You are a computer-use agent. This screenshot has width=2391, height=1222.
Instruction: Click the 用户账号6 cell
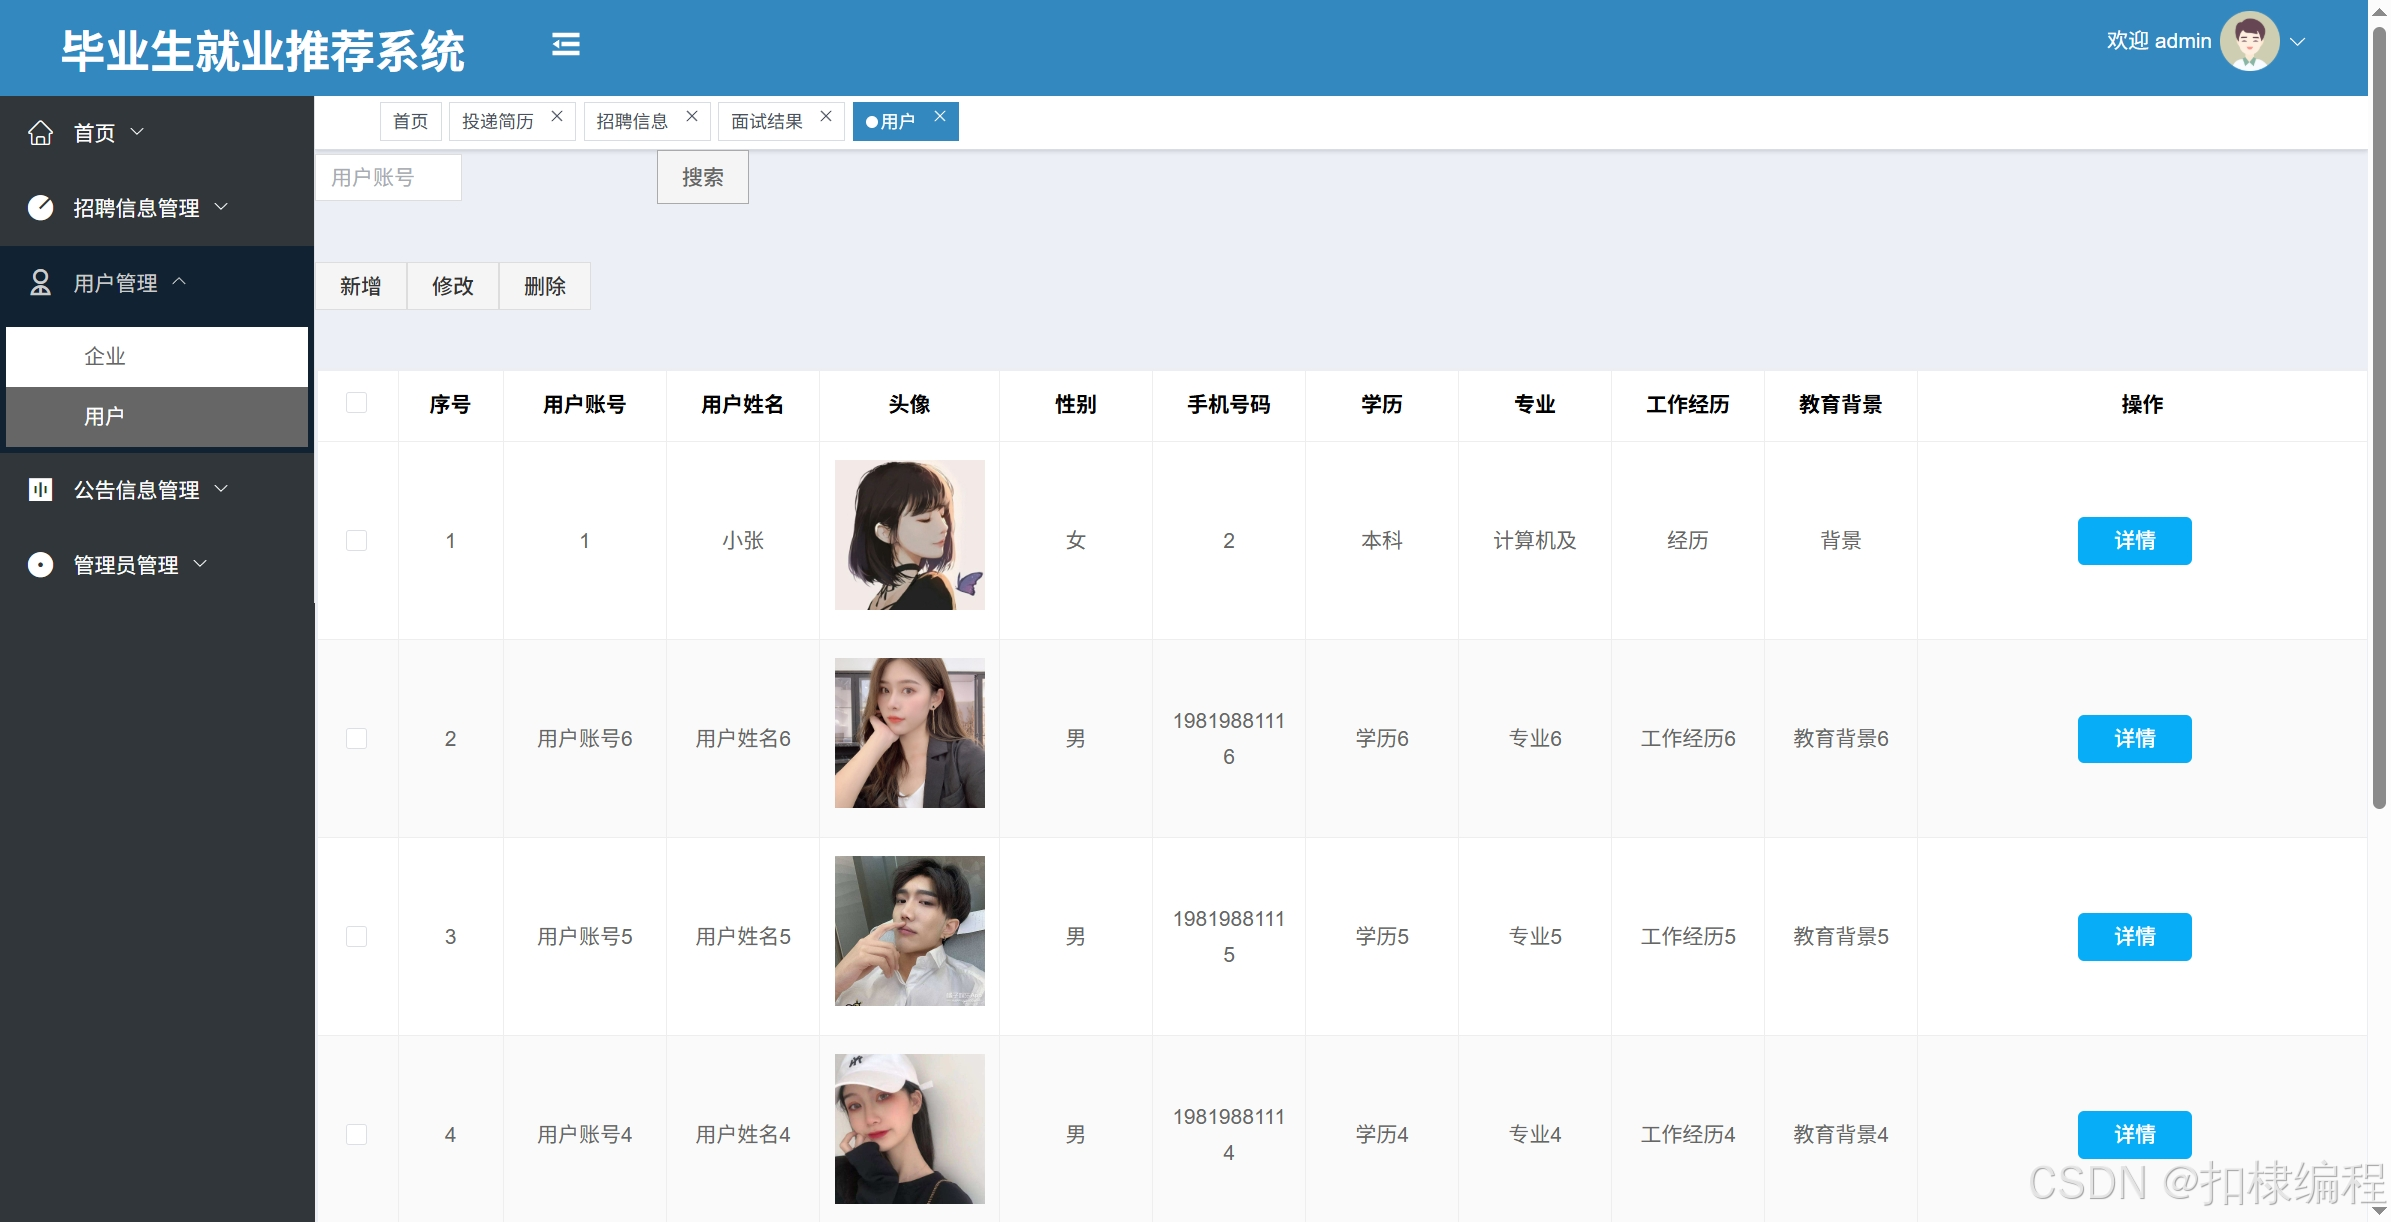(x=584, y=738)
